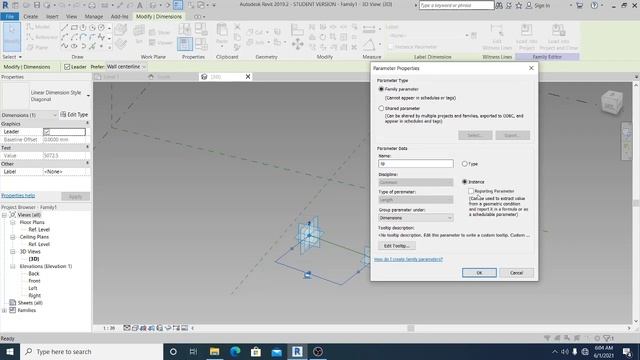The width and height of the screenshot is (640, 360).
Task: Toggle Reporting Parameter checkbox
Action: [x=471, y=191]
